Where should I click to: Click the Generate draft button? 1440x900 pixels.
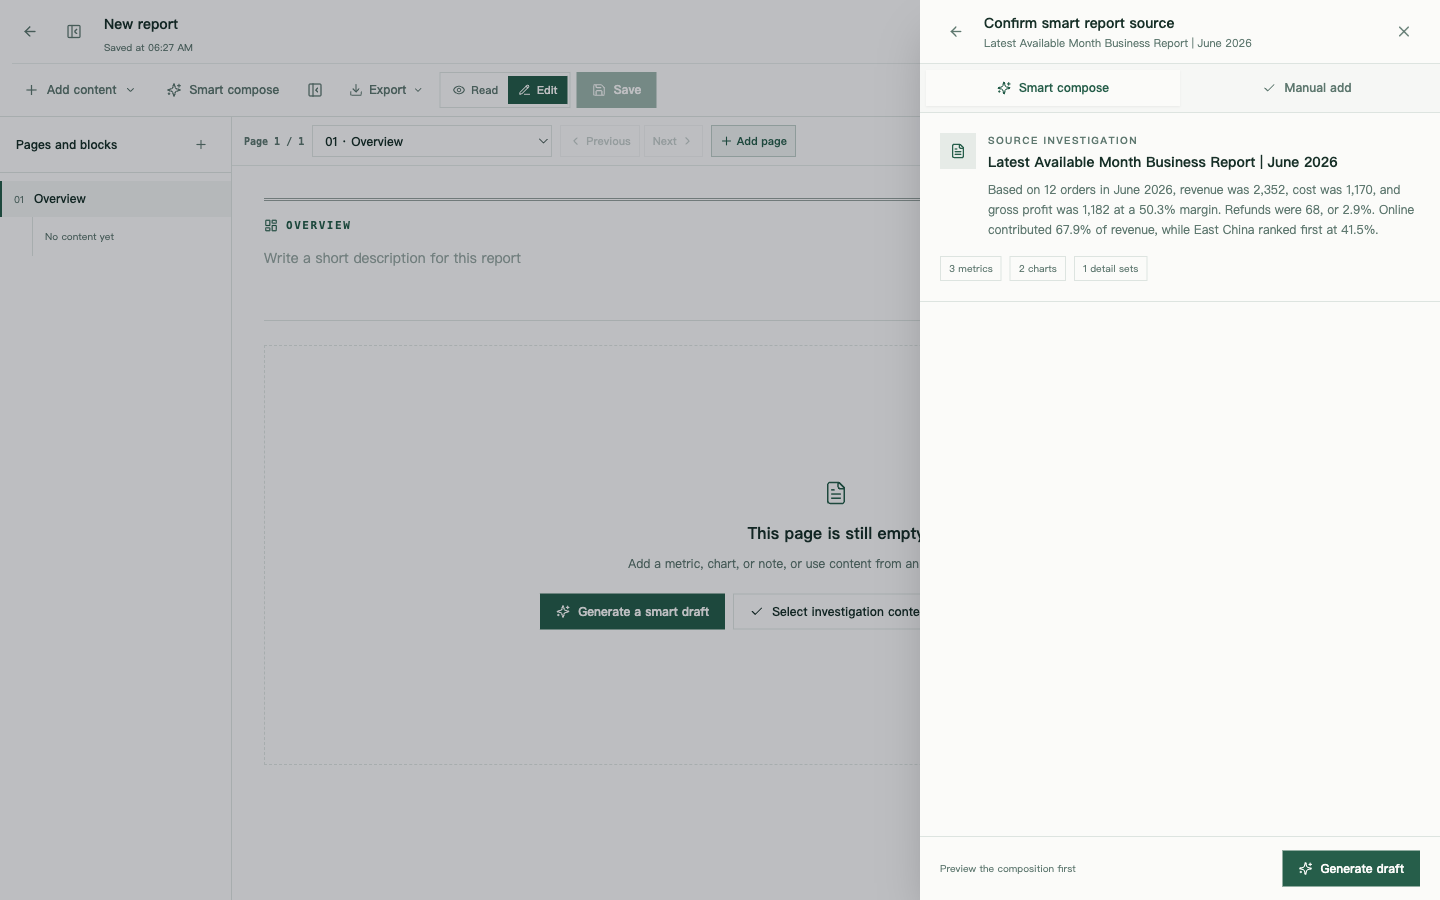point(1351,869)
